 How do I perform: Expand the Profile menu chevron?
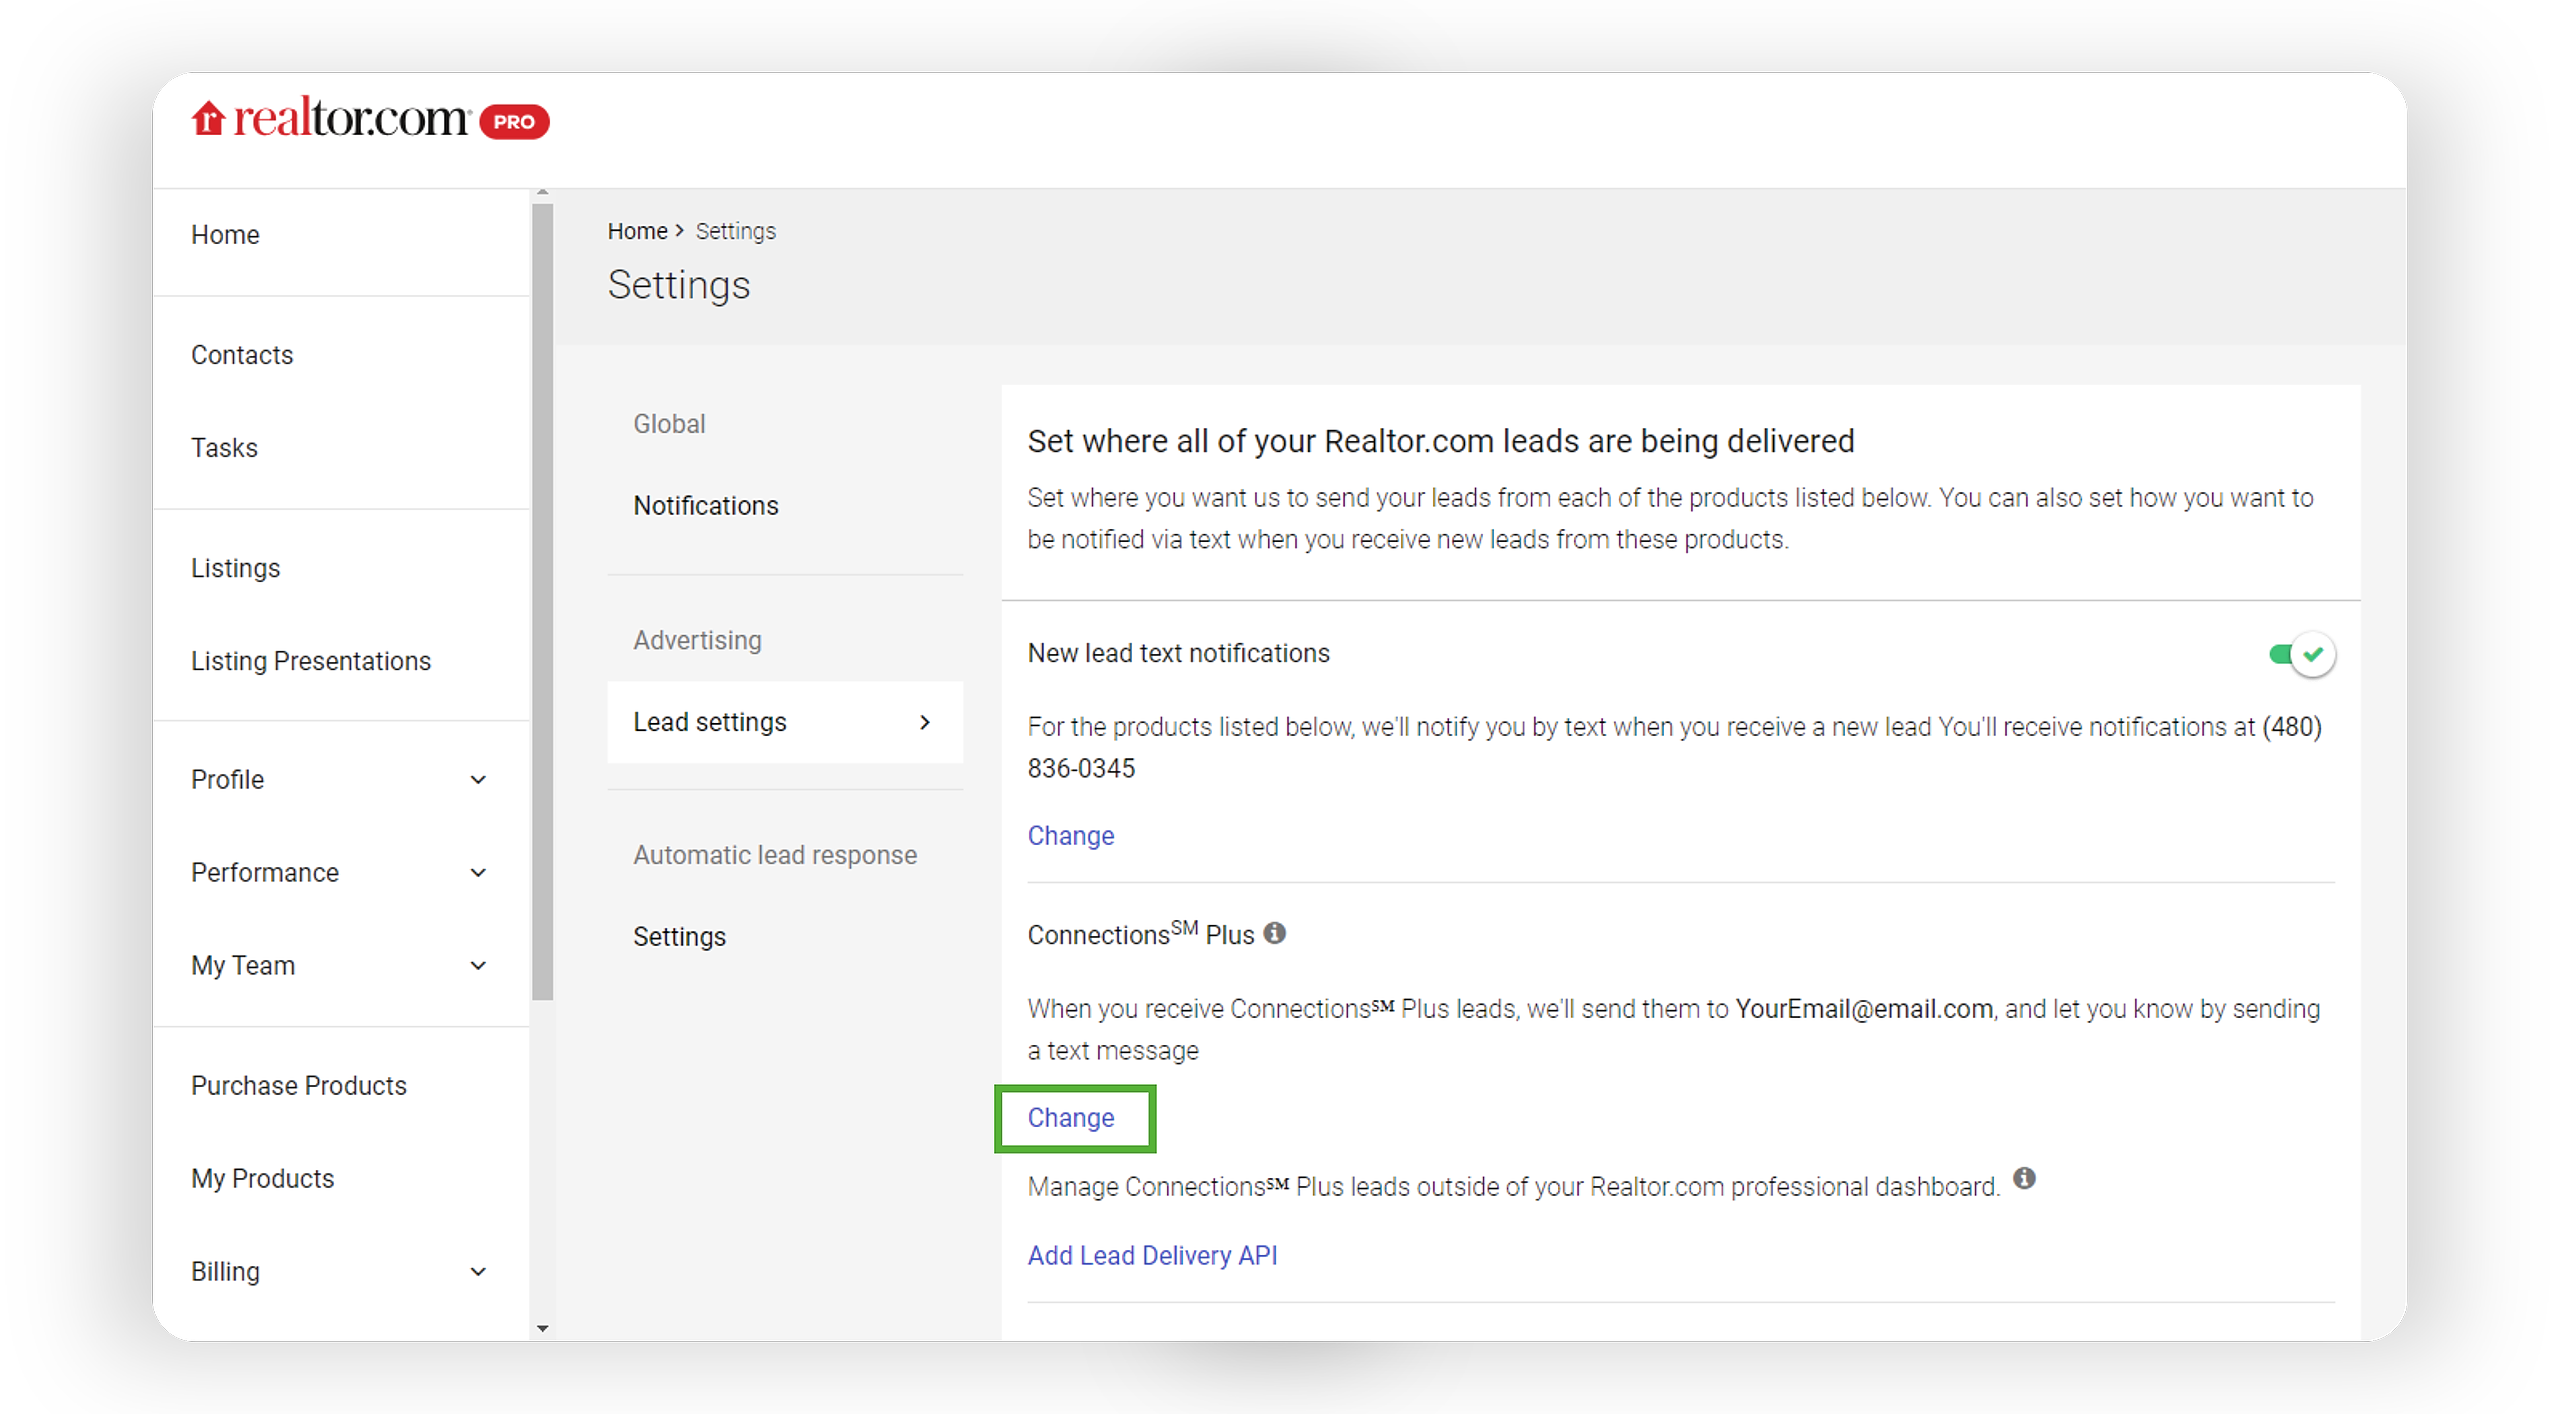tap(478, 780)
